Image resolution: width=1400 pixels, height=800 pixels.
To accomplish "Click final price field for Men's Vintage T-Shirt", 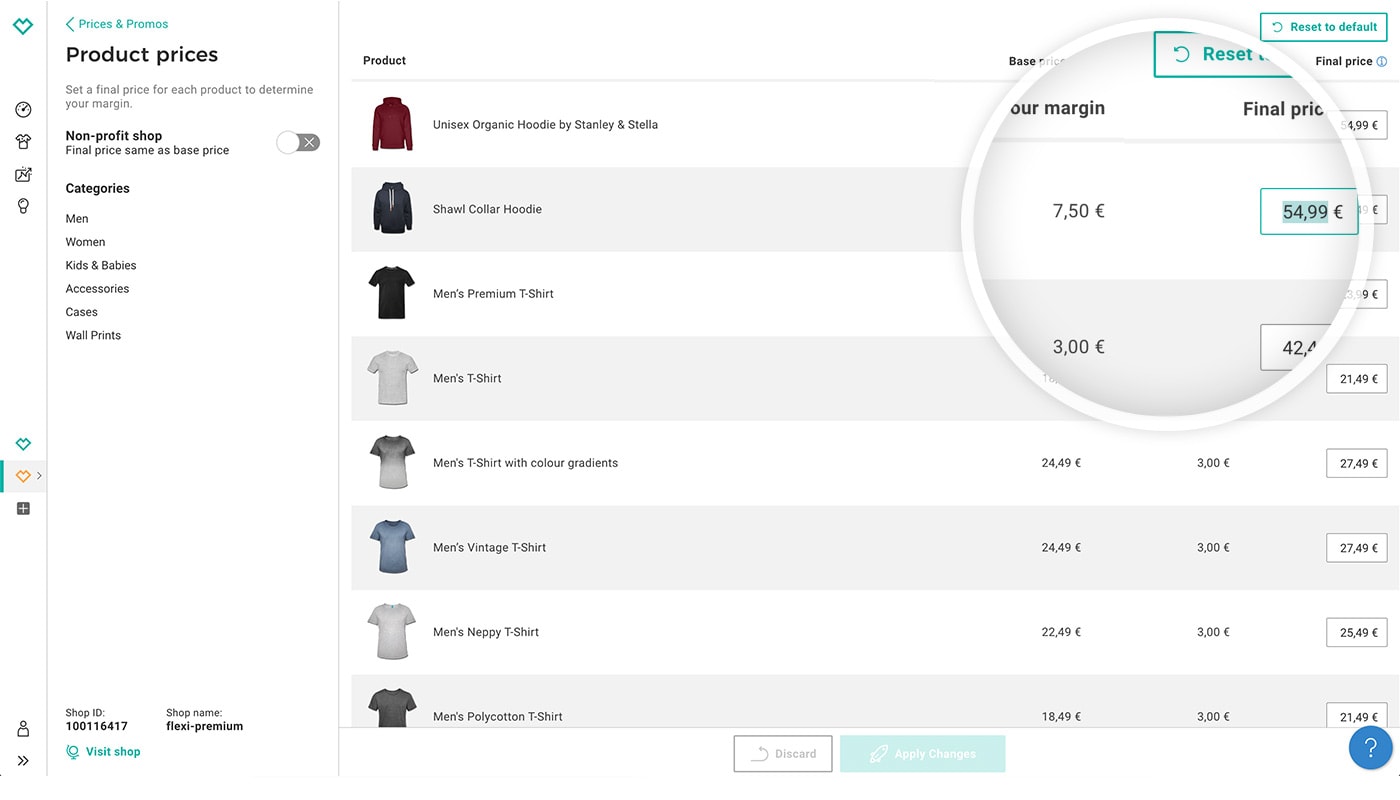I will (1356, 548).
